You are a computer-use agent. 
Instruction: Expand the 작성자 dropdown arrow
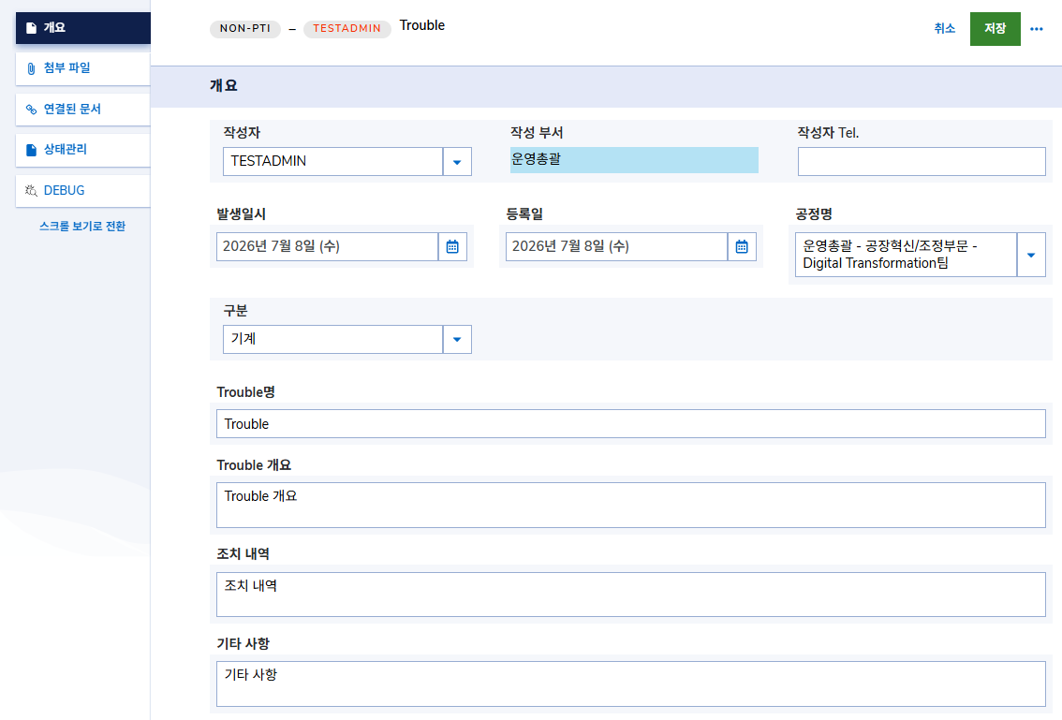tap(457, 162)
